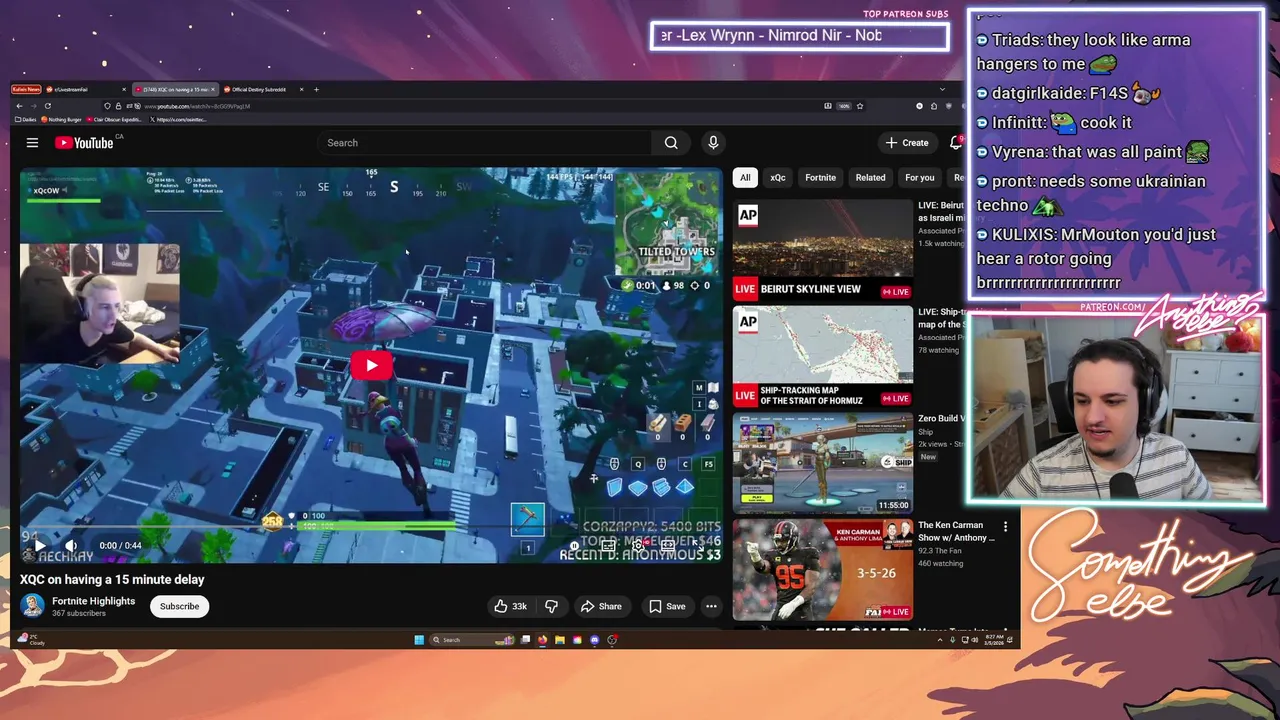Open the YouTube guide hamburger menu

coord(32,143)
